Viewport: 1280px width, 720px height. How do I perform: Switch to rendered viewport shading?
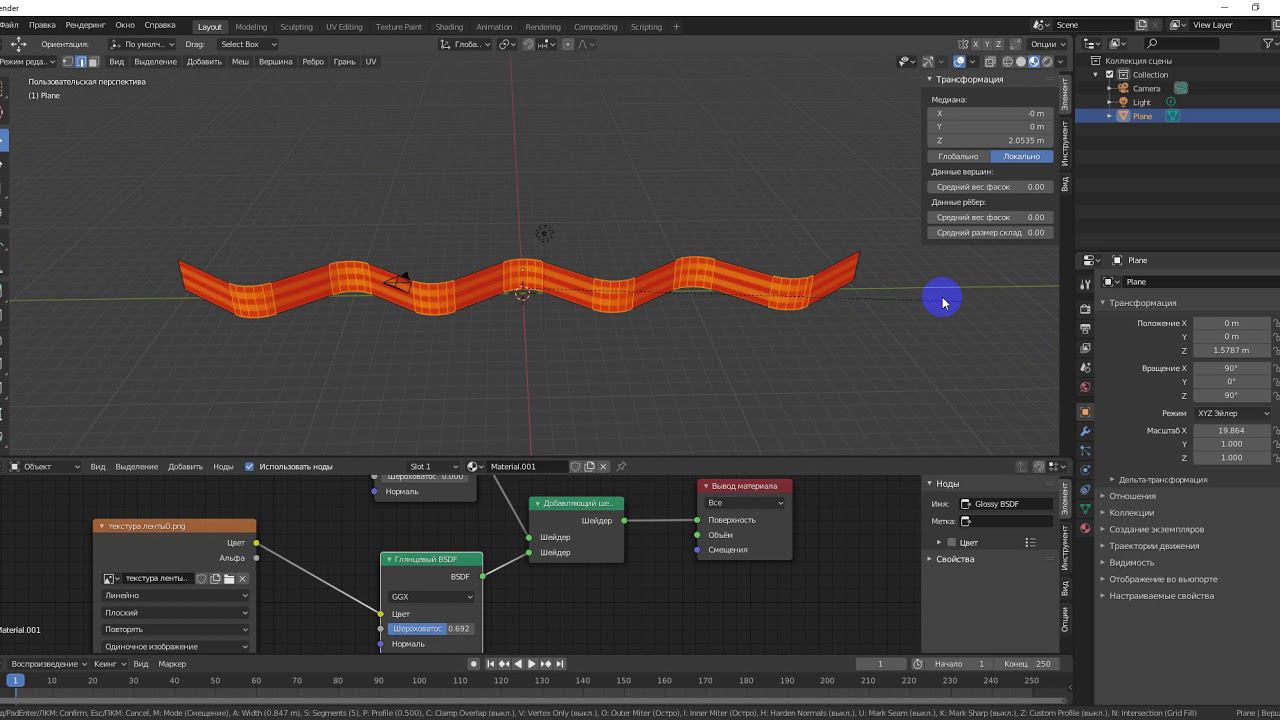click(x=1047, y=62)
